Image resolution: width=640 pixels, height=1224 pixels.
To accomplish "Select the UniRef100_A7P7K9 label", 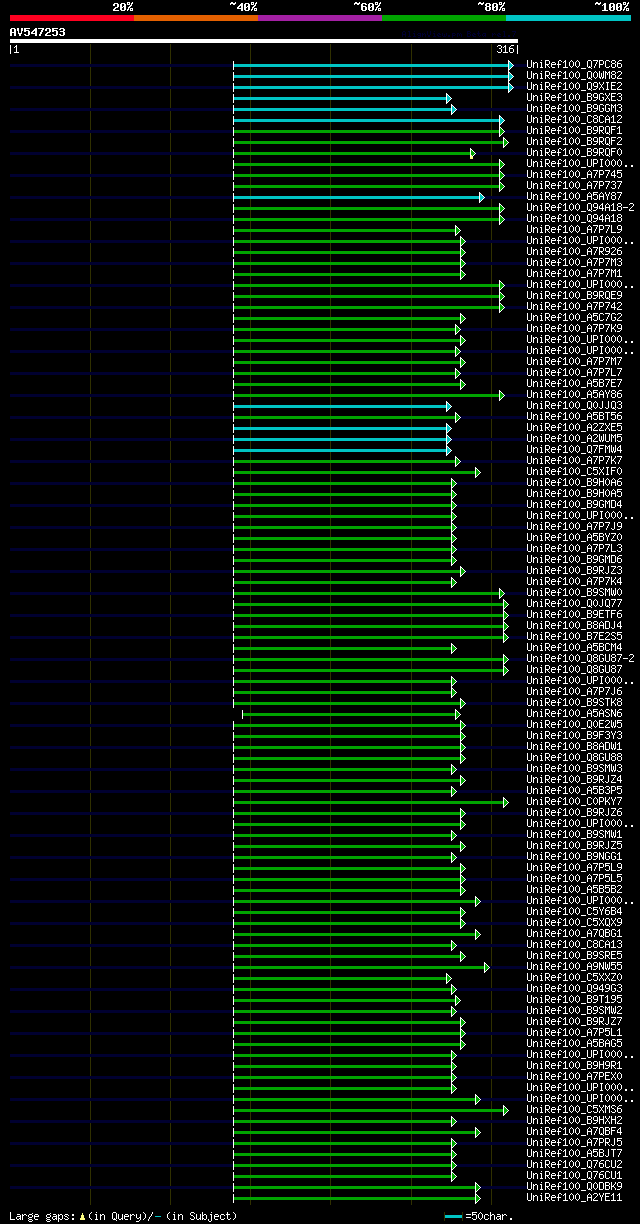I will coord(574,328).
